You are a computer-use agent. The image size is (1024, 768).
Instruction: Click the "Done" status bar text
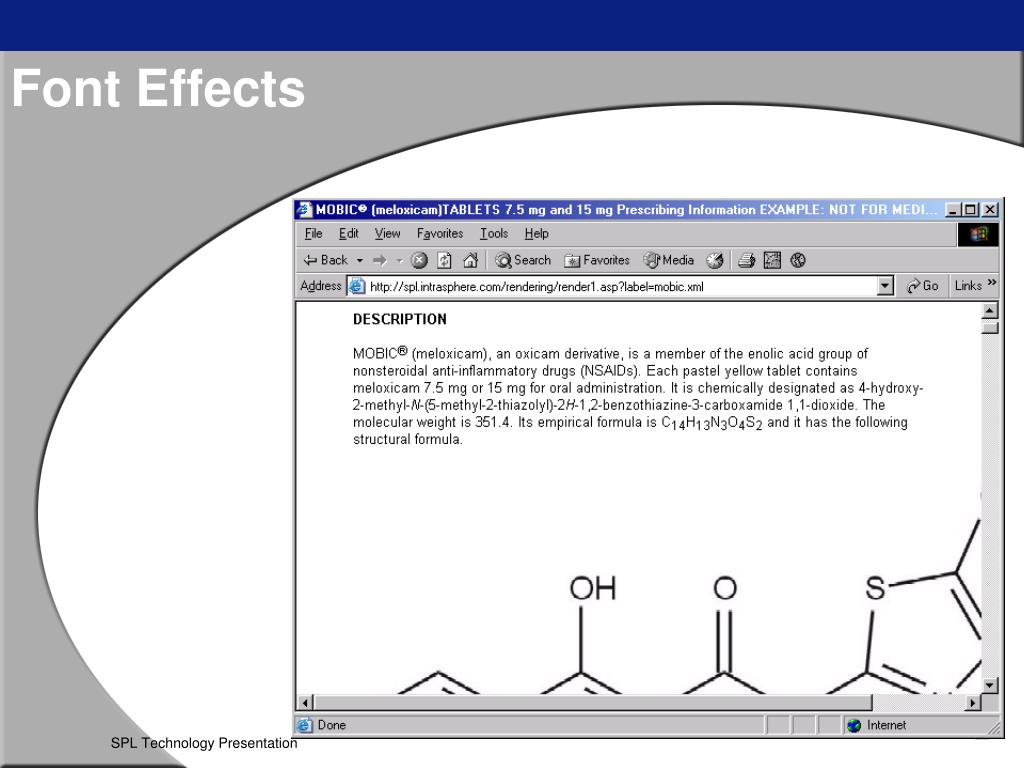pyautogui.click(x=332, y=725)
